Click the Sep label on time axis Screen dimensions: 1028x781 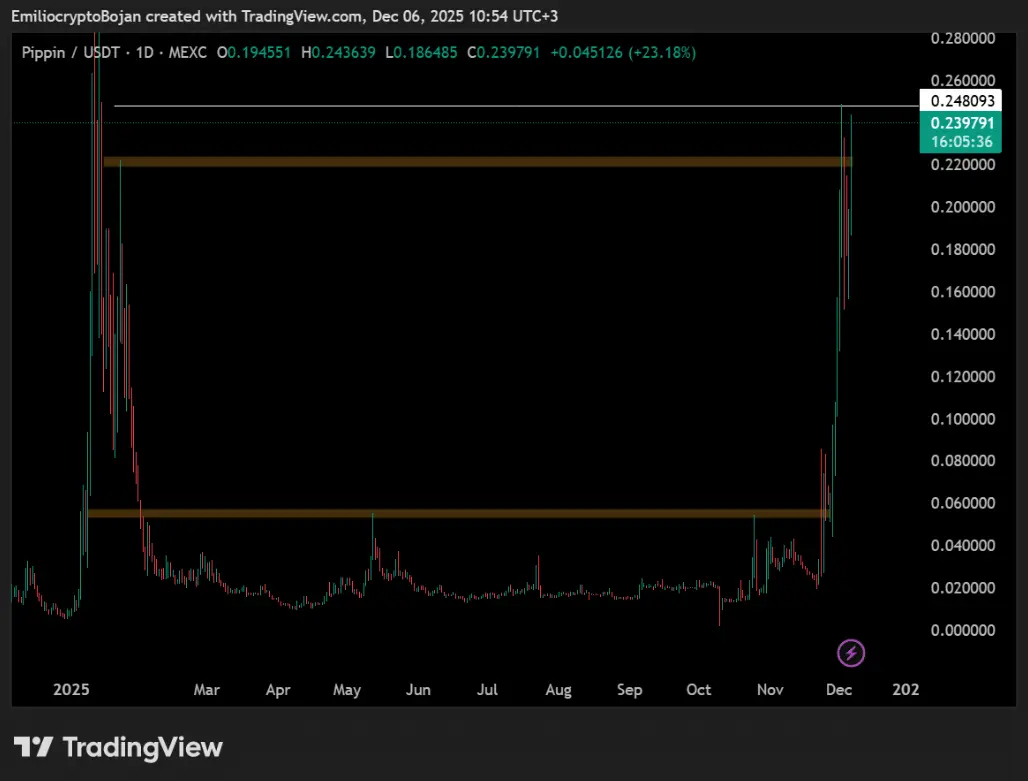pyautogui.click(x=629, y=690)
